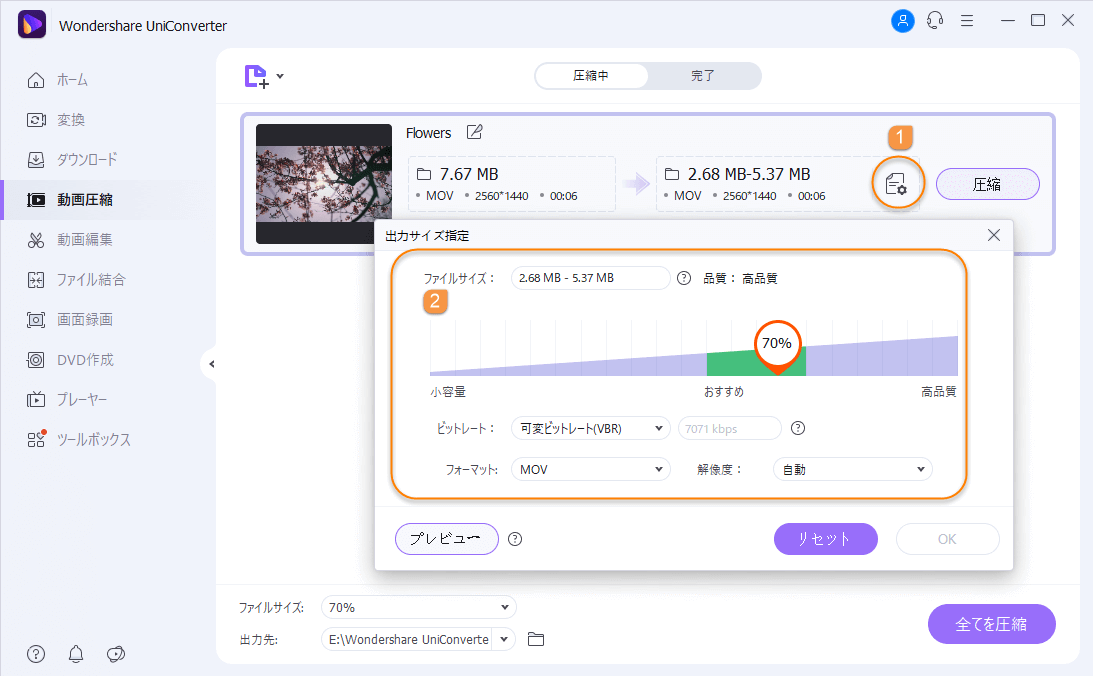Open the user account profile icon
This screenshot has width=1093, height=676.
903,21
